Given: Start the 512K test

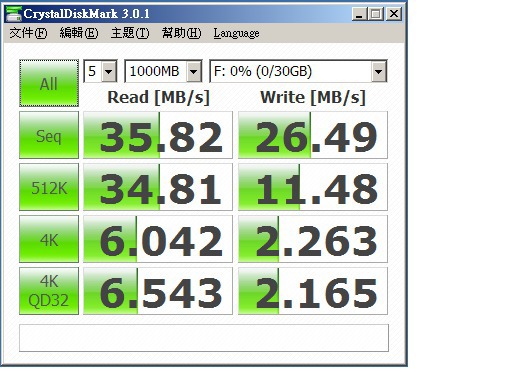Looking at the screenshot, I should [x=49, y=187].
